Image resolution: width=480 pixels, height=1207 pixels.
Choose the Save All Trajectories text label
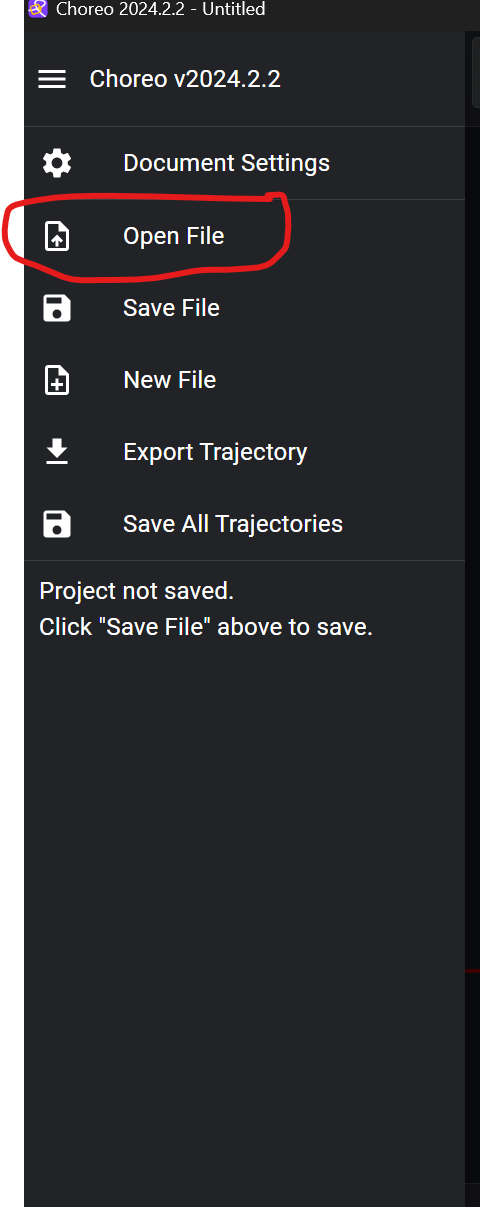tap(233, 524)
